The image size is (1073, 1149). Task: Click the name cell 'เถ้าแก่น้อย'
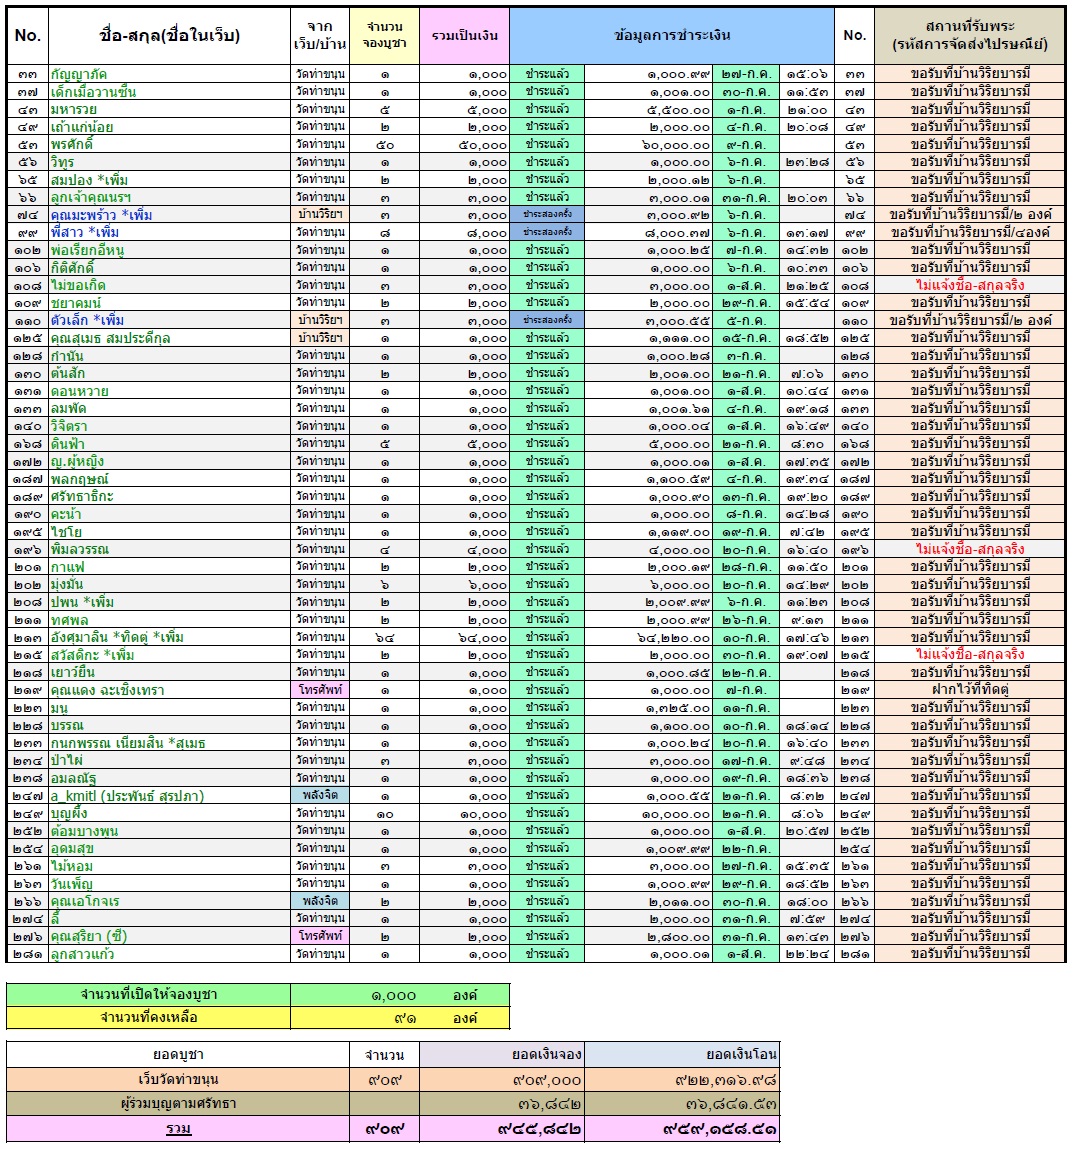tap(169, 127)
